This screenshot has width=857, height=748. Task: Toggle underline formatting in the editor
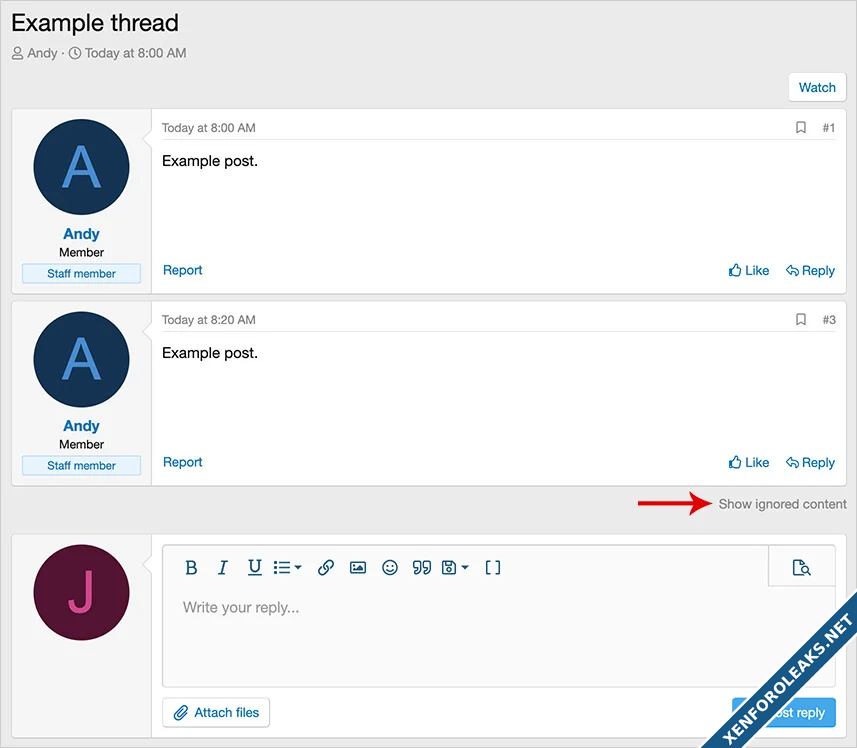click(255, 568)
